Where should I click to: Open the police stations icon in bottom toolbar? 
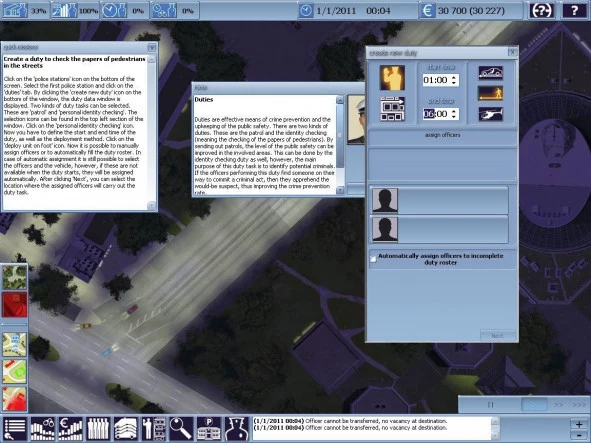(208, 429)
